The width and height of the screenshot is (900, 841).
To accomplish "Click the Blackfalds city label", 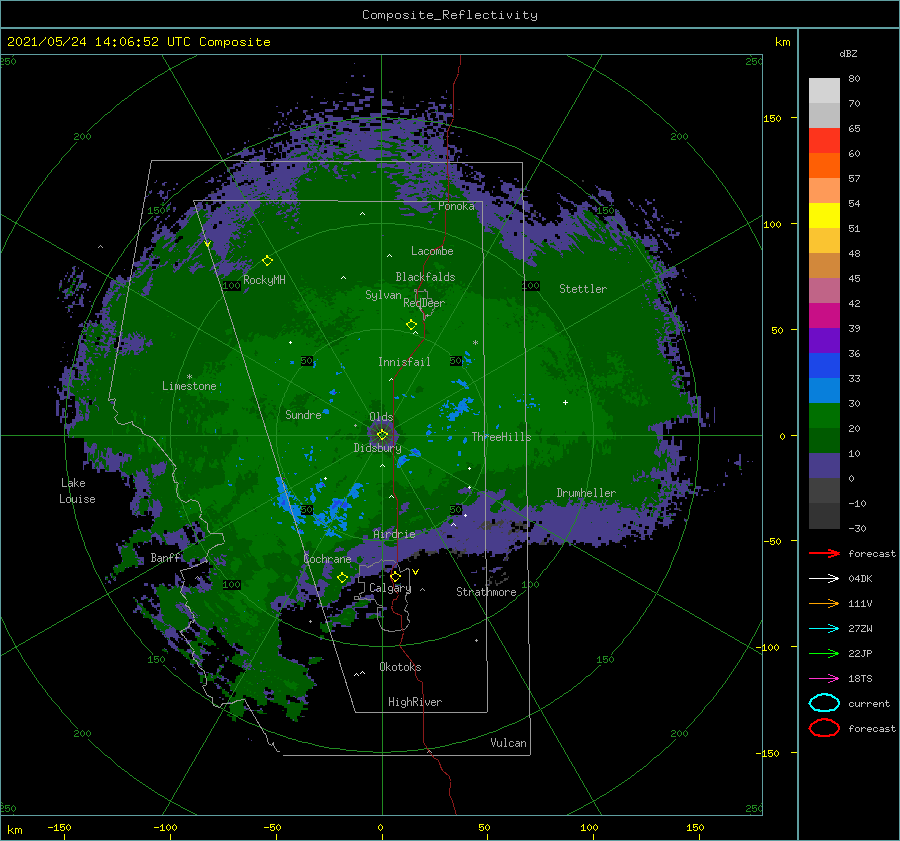I will click(425, 277).
